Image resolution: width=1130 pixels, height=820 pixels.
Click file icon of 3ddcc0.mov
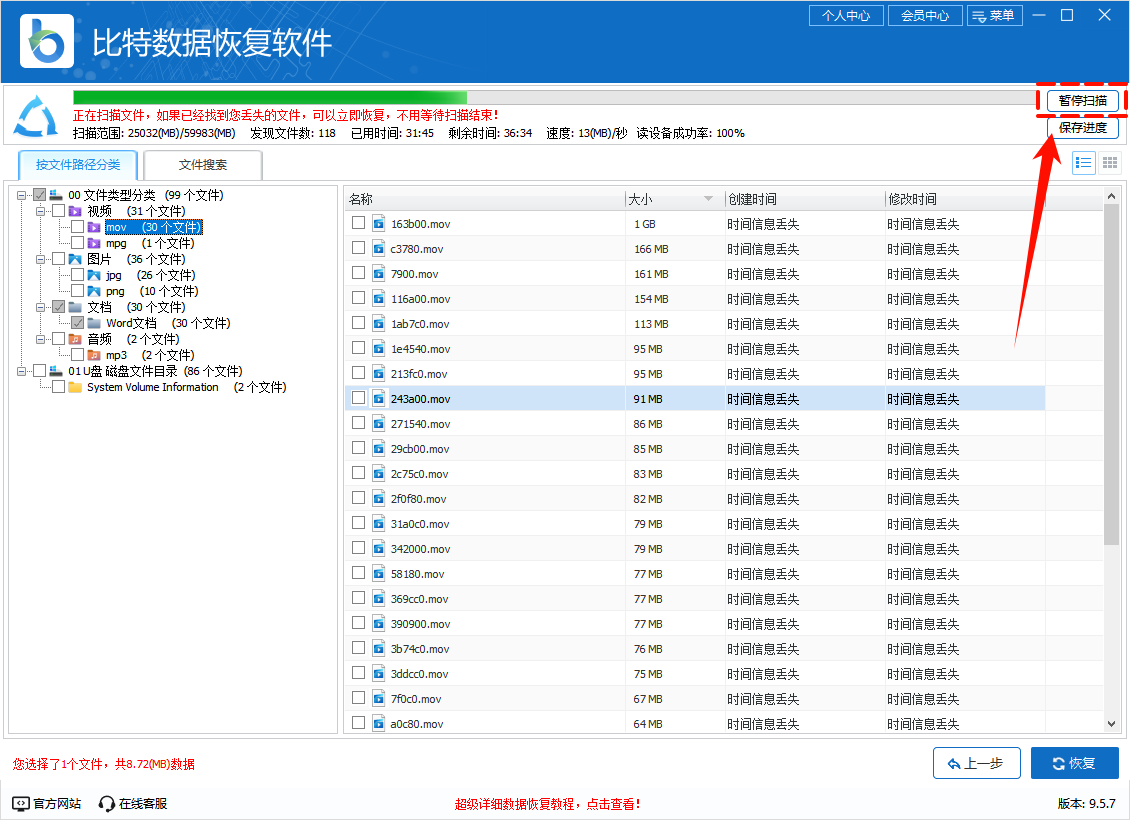378,674
